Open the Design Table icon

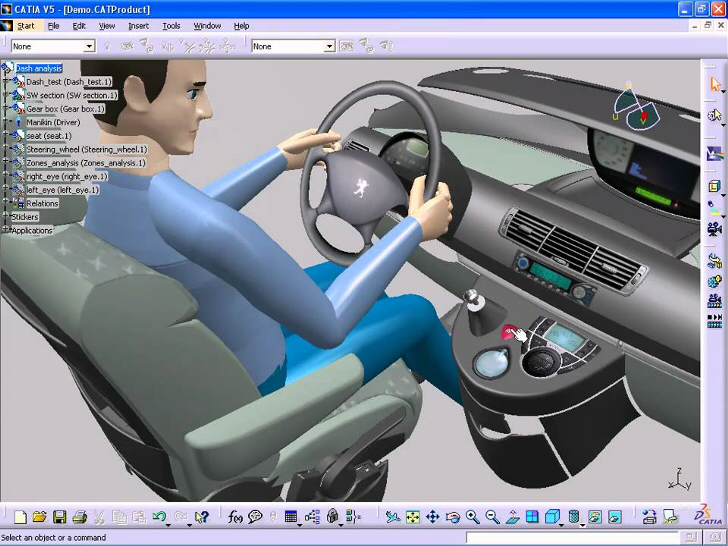(291, 516)
